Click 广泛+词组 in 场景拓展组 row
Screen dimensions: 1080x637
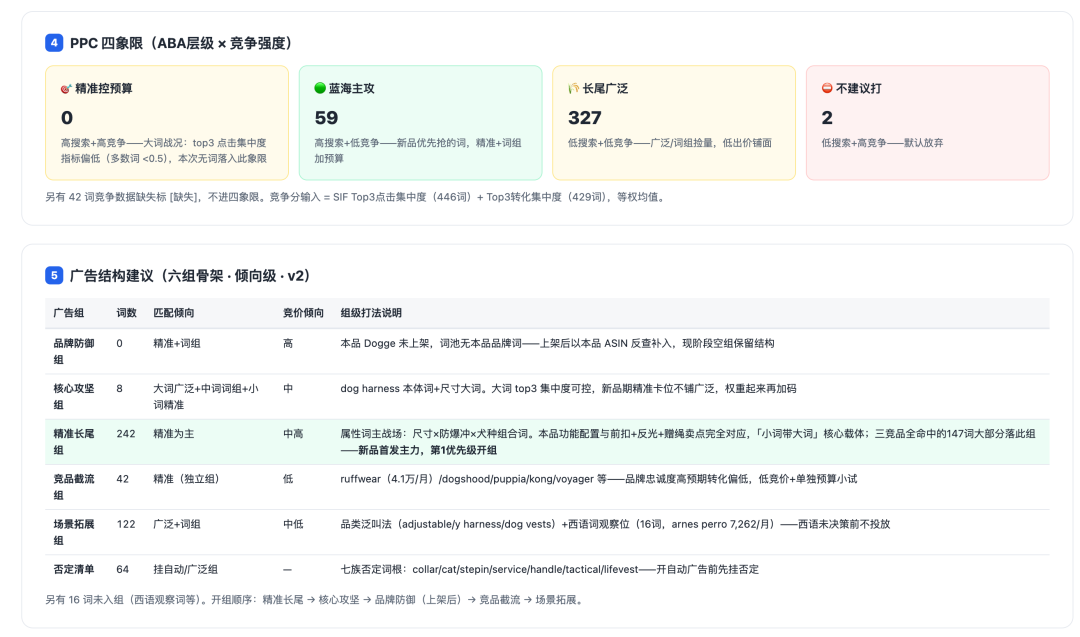coord(177,524)
